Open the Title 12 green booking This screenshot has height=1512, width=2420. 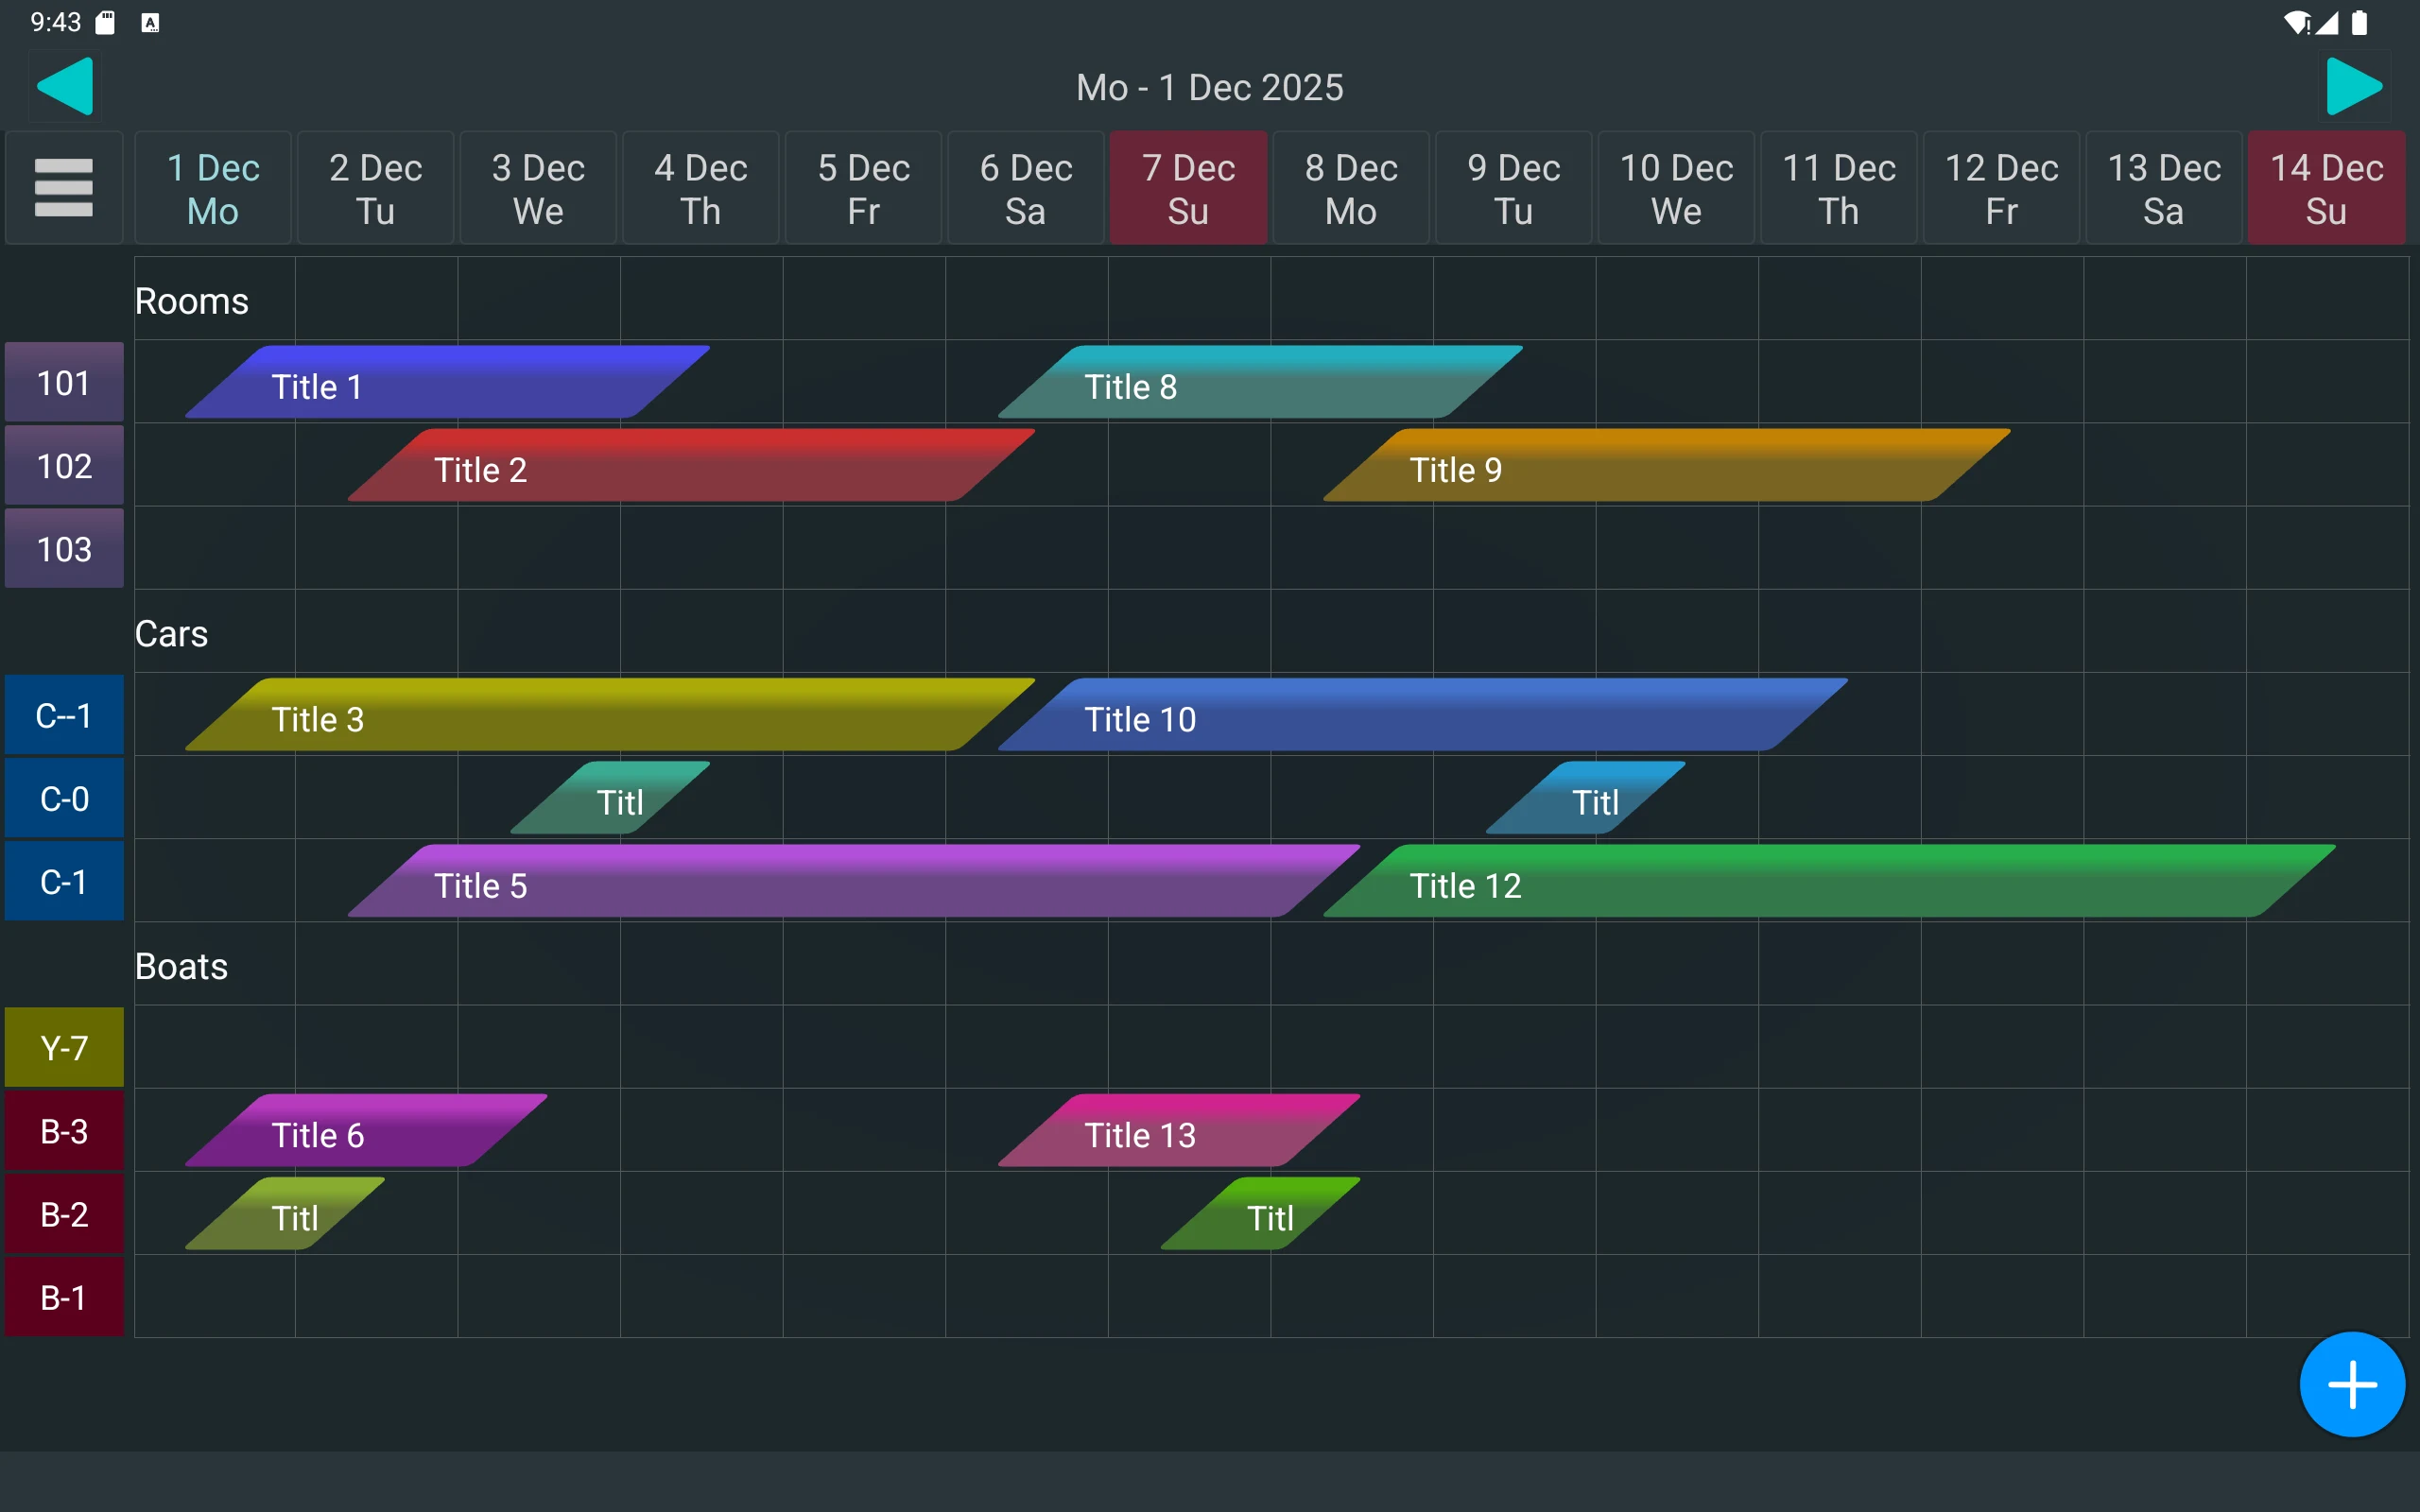(x=1830, y=881)
